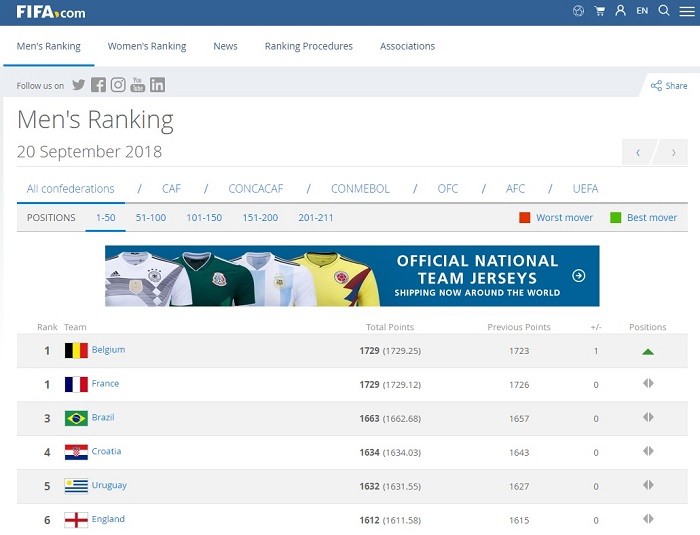Click Belgium's total points 1729 (1729.25)

390,351
